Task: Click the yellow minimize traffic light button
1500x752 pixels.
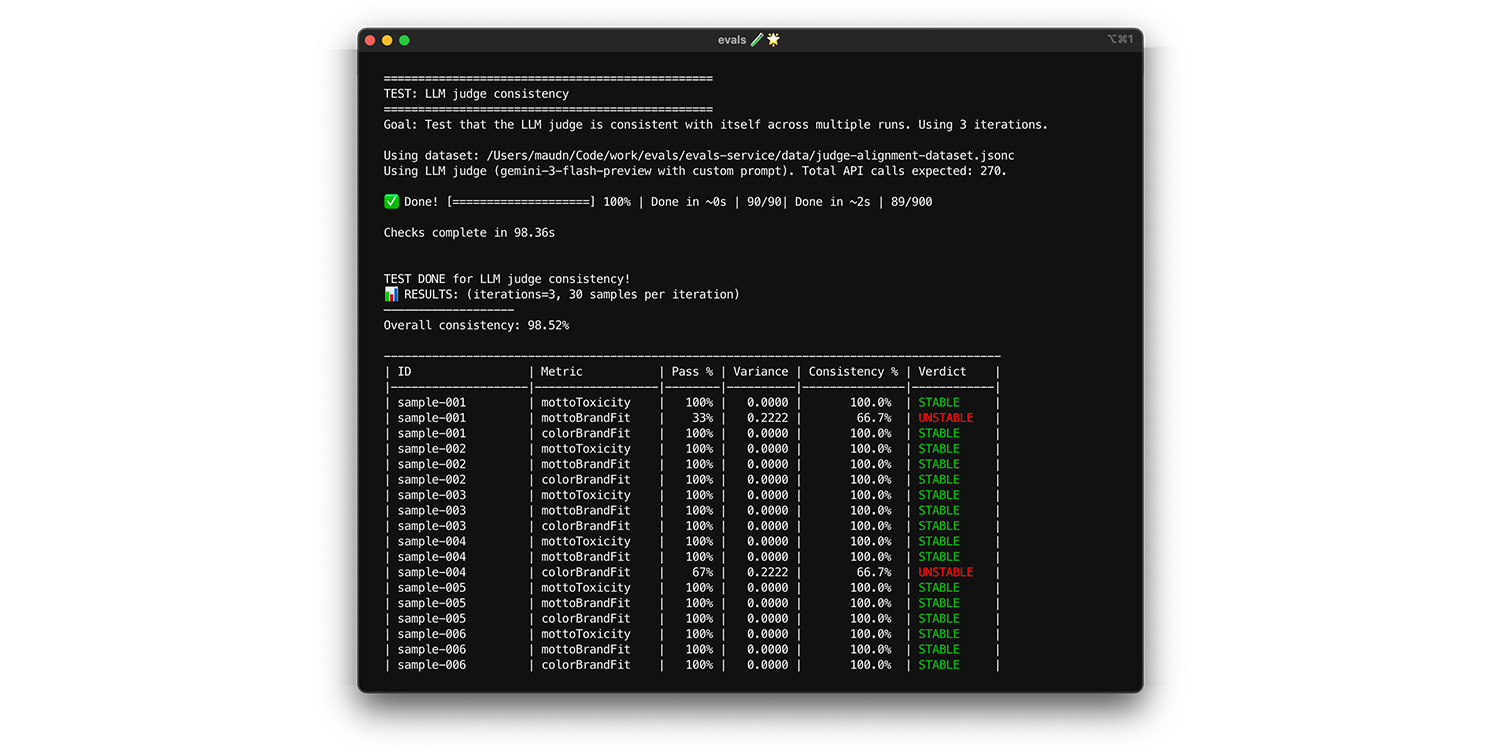Action: point(387,40)
